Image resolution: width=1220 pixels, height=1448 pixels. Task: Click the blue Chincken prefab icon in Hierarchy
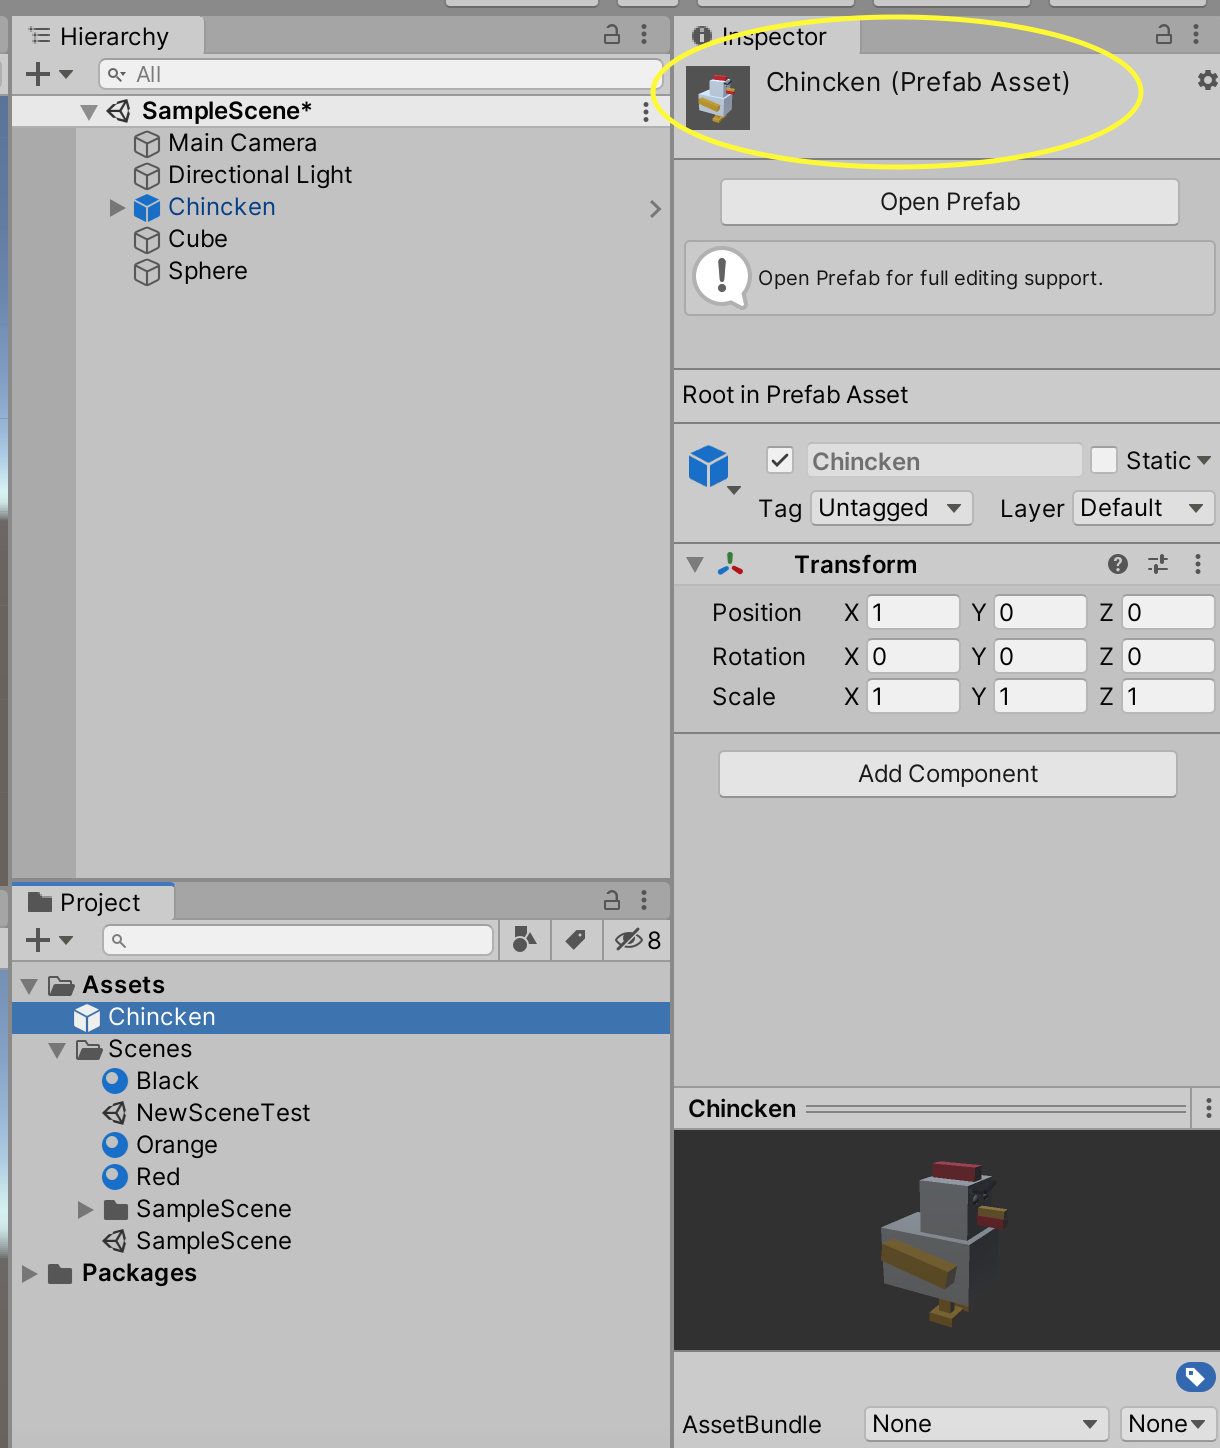(x=147, y=208)
